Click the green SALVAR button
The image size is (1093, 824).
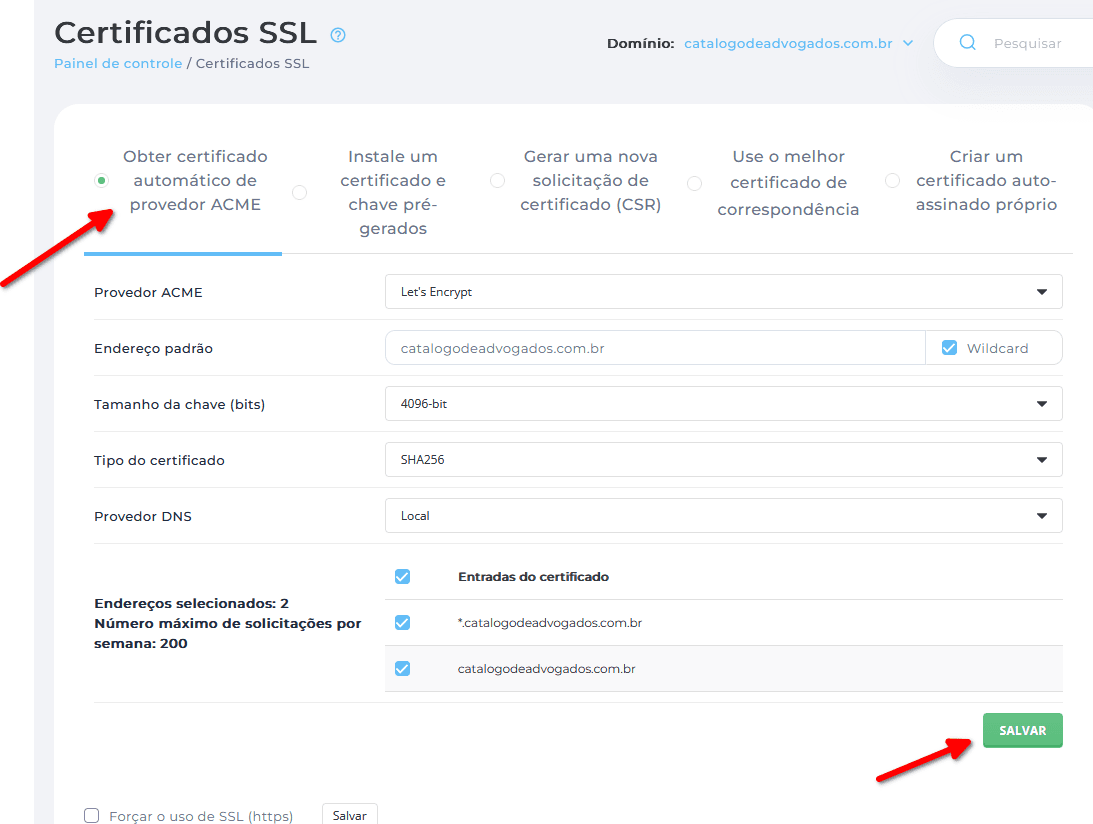point(1022,730)
